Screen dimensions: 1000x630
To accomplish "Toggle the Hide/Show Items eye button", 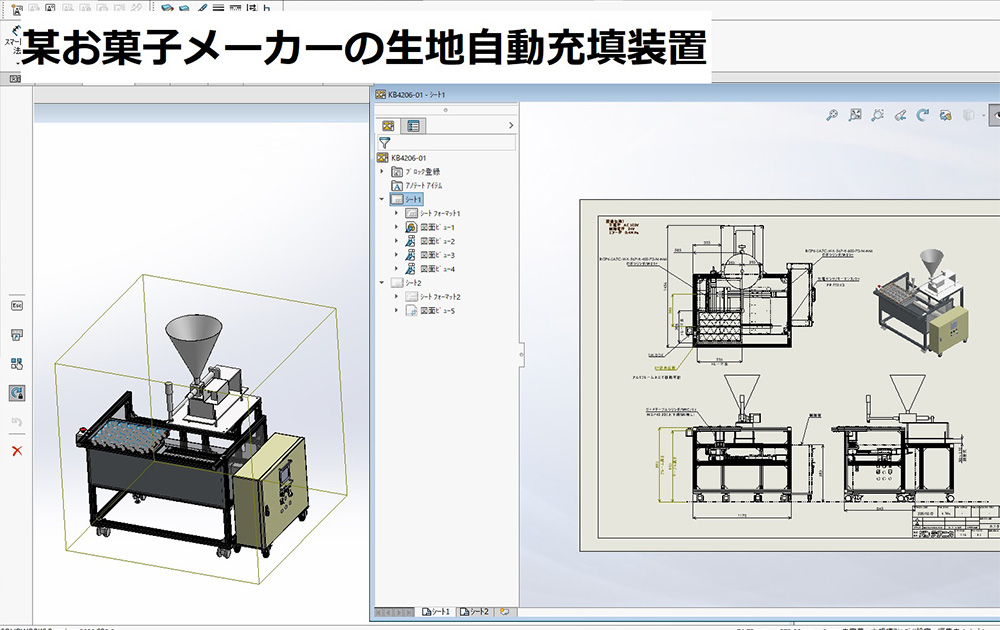I will click(x=994, y=115).
